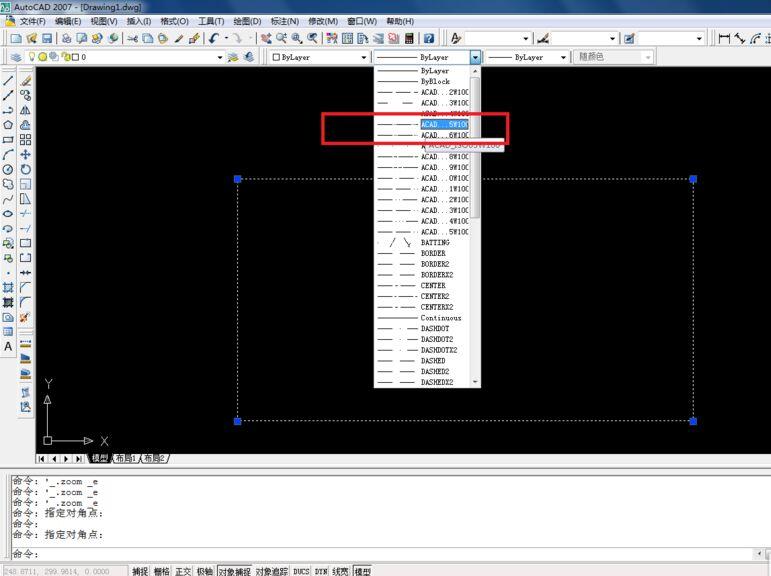The width and height of the screenshot is (771, 576).
Task: Open the 修改(M) menu
Action: [x=323, y=22]
